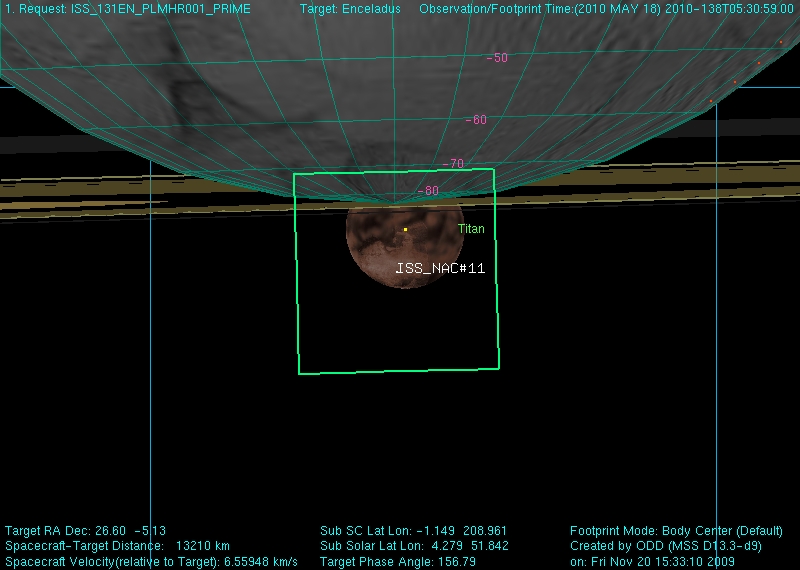Click the -80 latitude label
The image size is (800, 570).
[x=428, y=190]
